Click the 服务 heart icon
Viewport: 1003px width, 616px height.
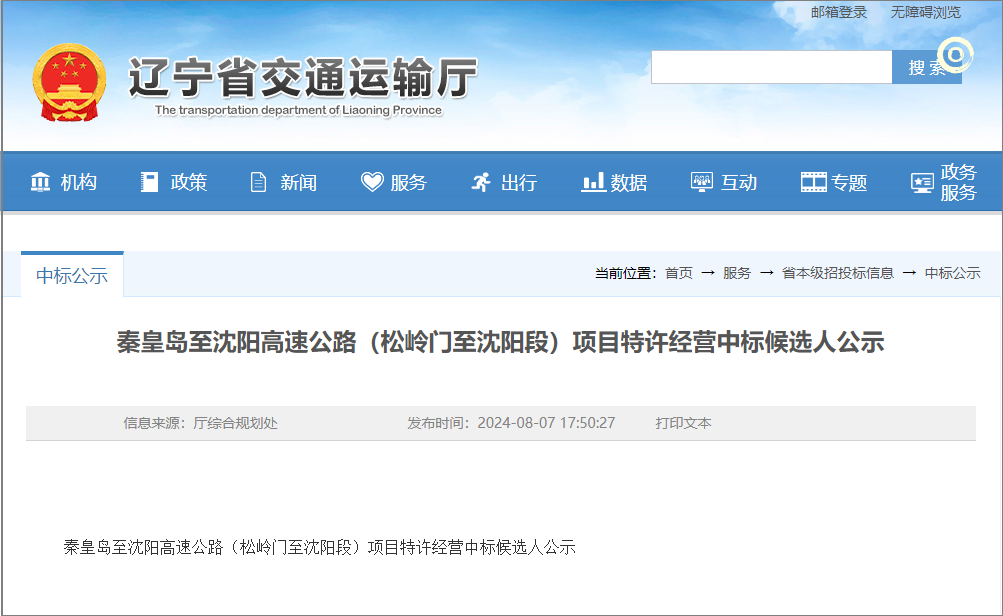372,182
